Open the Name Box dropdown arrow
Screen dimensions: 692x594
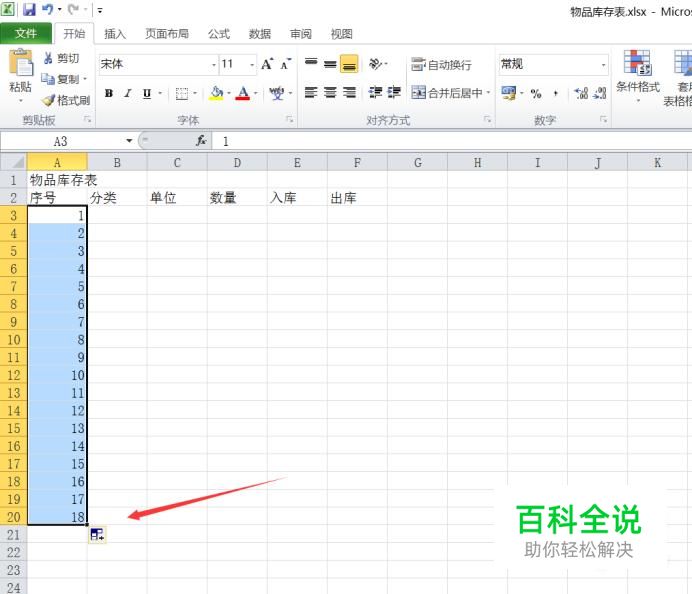129,141
